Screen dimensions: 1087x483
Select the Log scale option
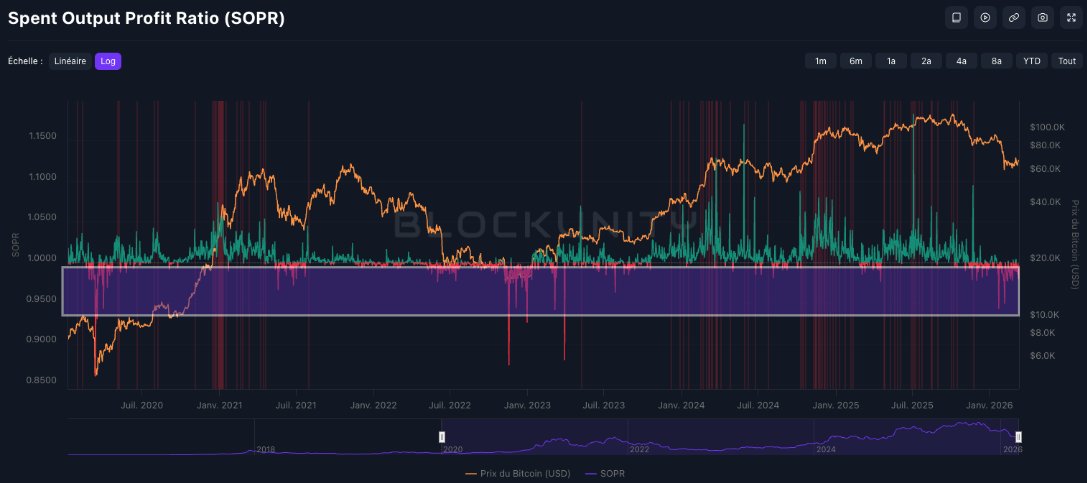[x=108, y=61]
